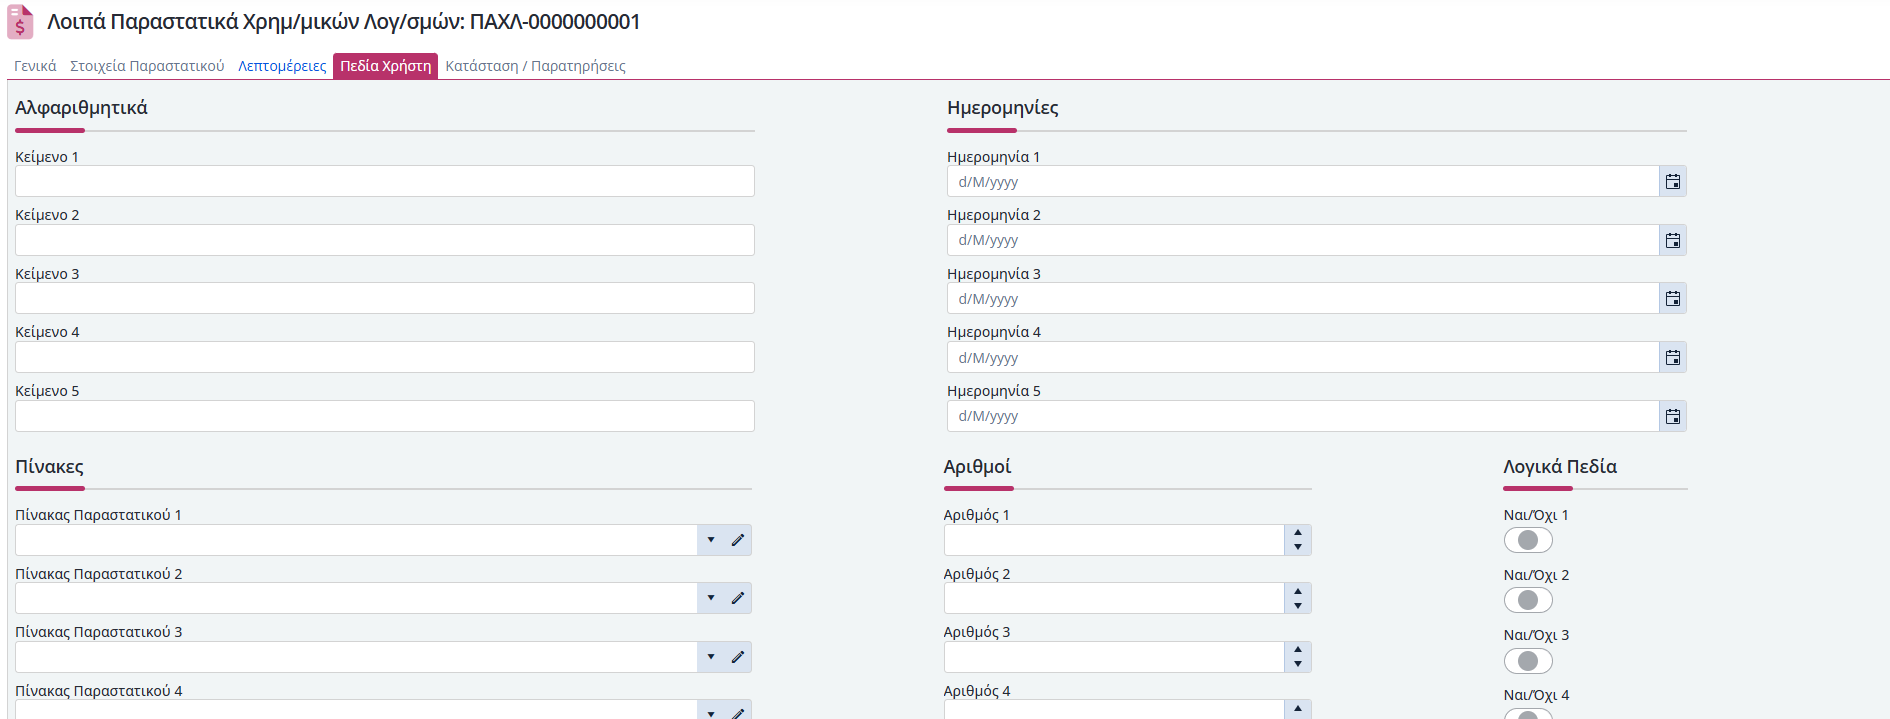The height and width of the screenshot is (719, 1890).
Task: Click the Ημερομηνίες section heading
Action: click(1003, 108)
